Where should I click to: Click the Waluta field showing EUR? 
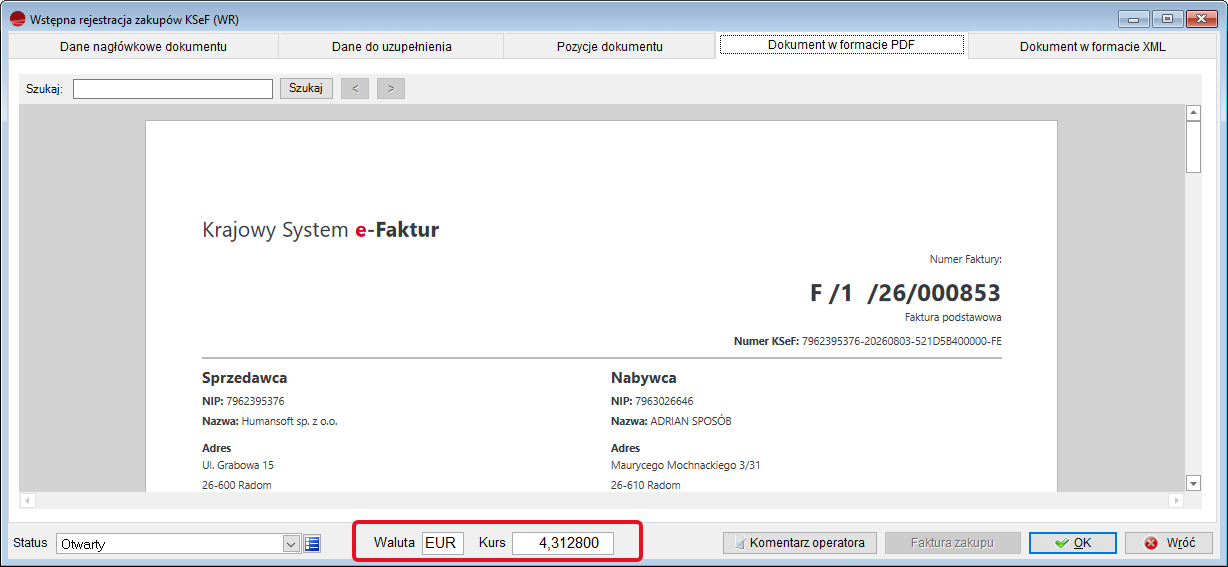(442, 543)
